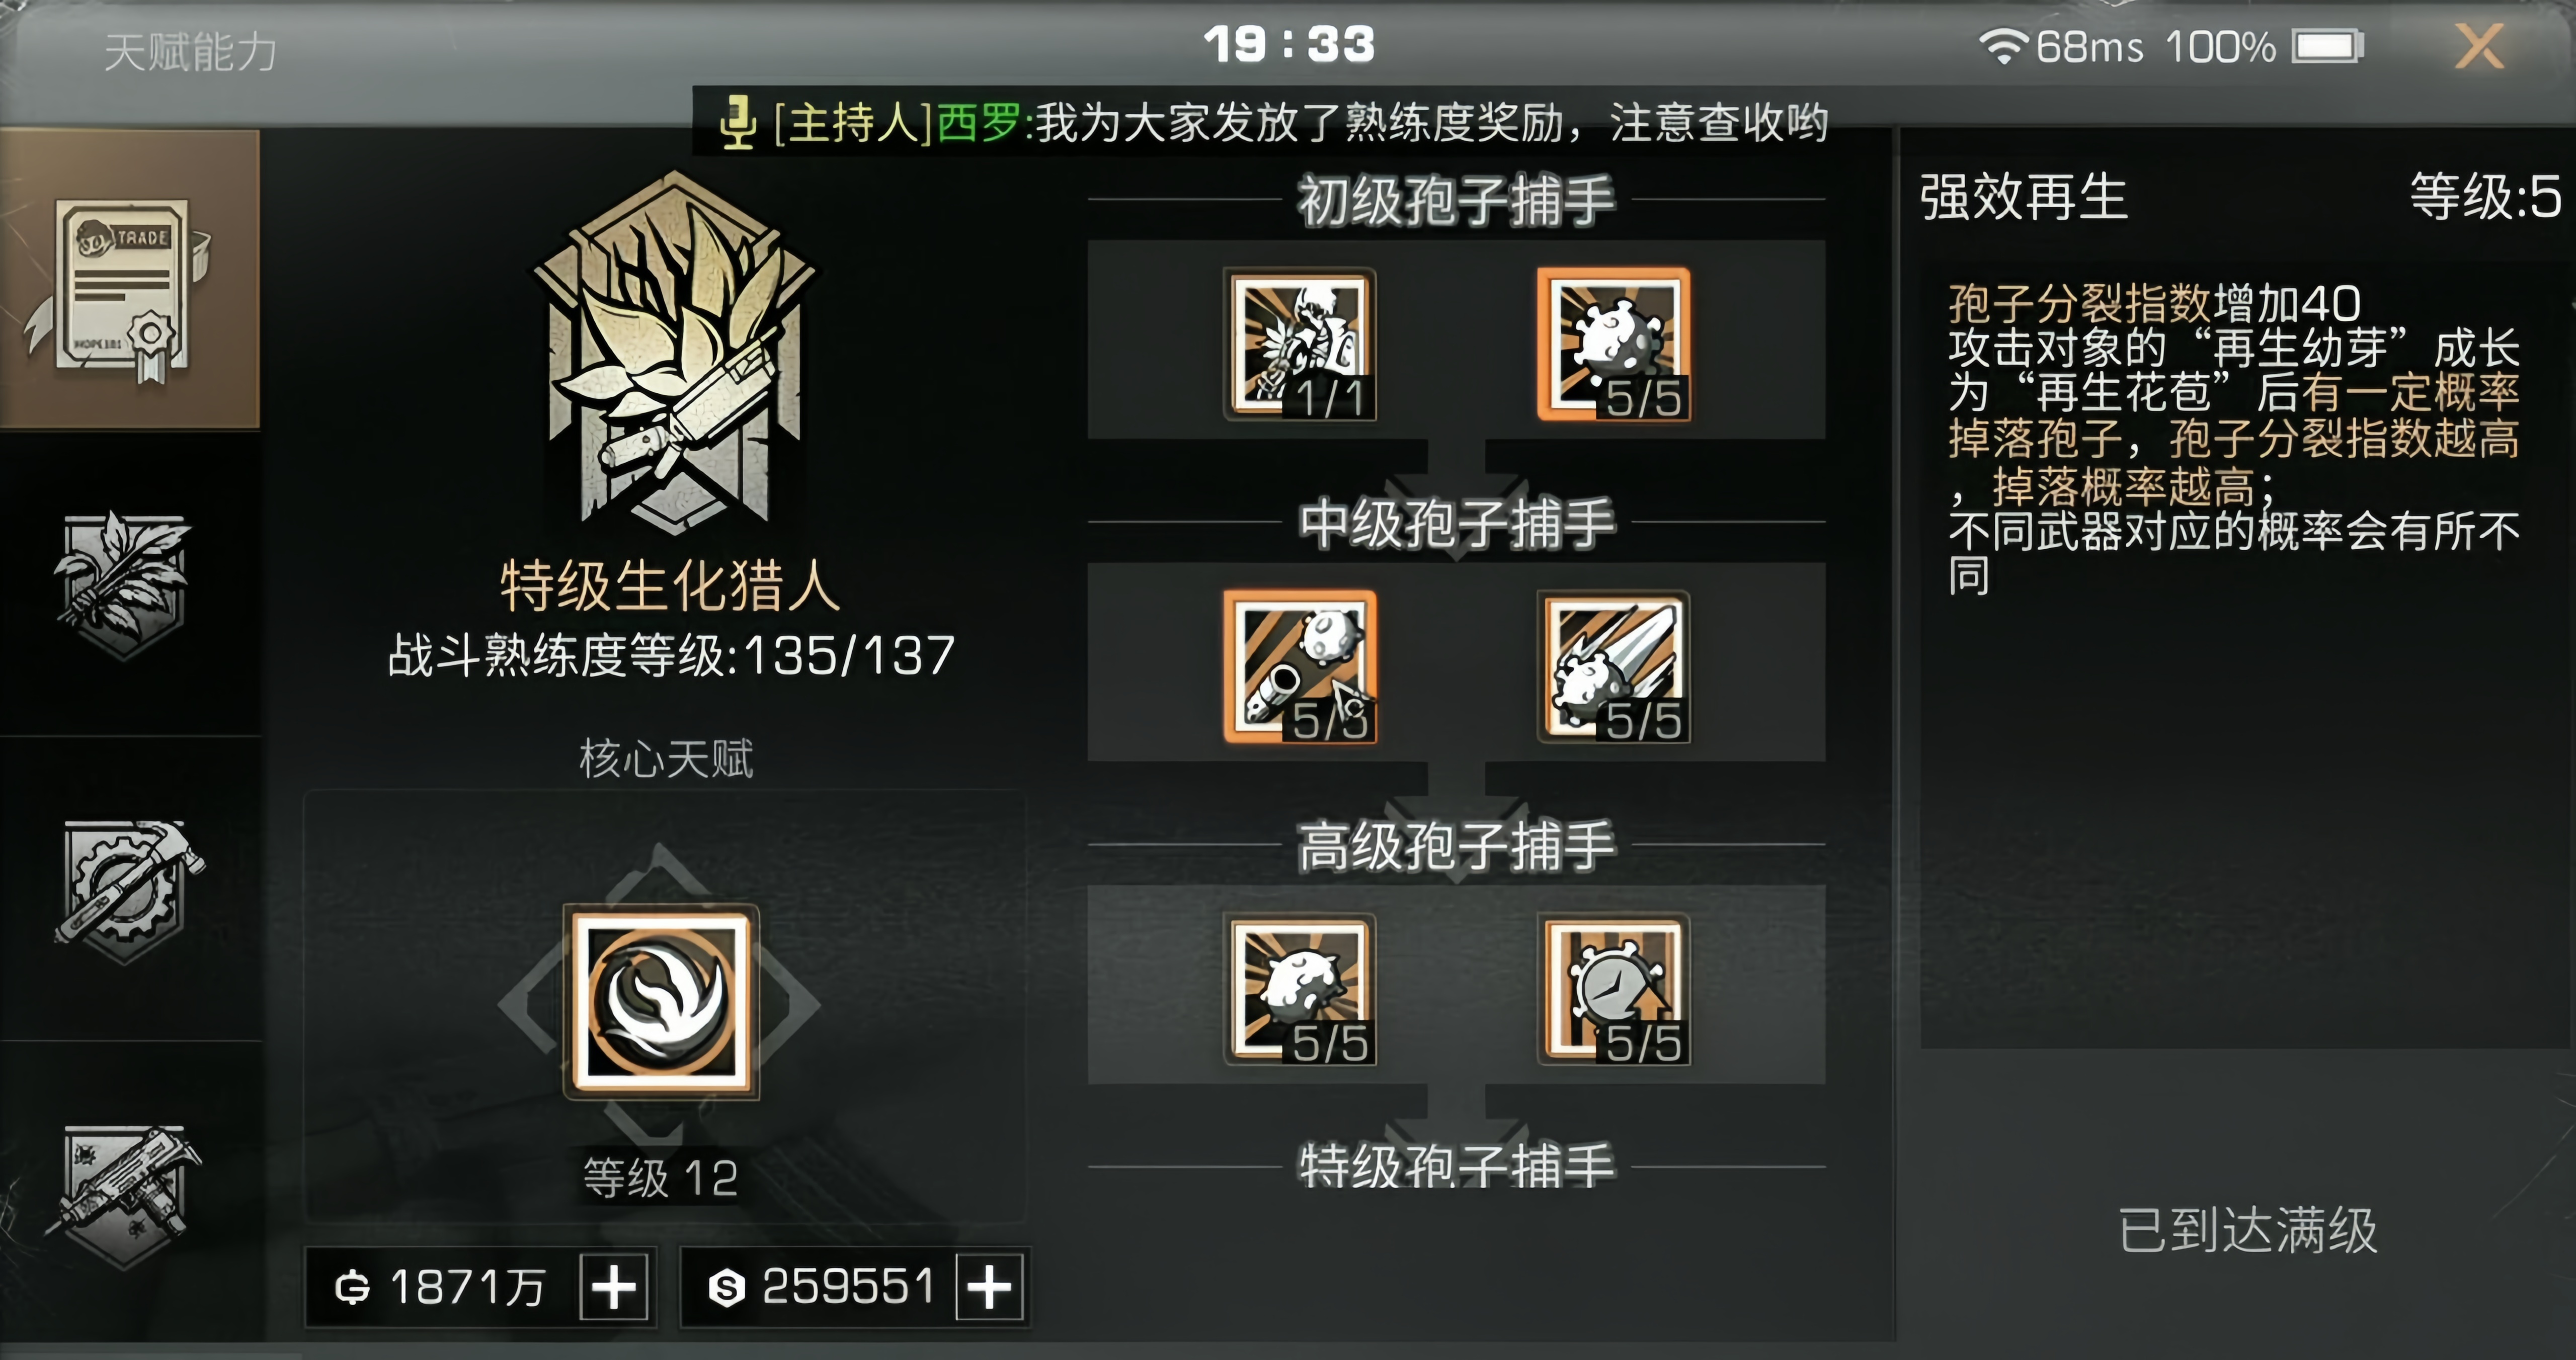Select the 5/5 stopwatch cooldown talent icon
Viewport: 2576px width, 1360px height.
(x=1614, y=989)
